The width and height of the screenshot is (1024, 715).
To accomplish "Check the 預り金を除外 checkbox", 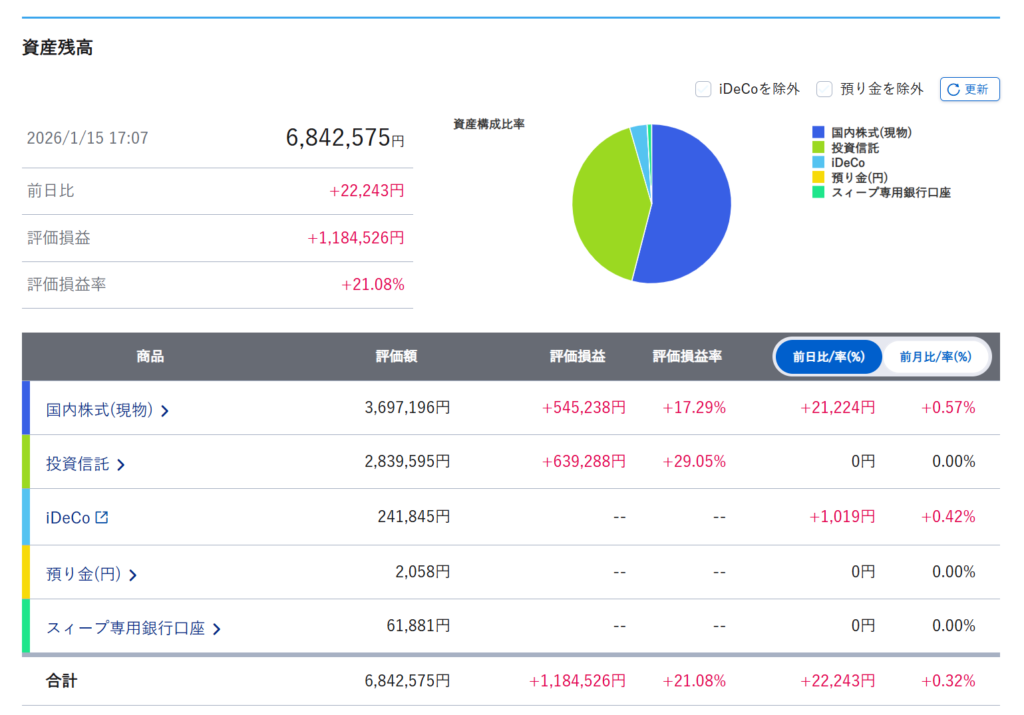I will (824, 89).
